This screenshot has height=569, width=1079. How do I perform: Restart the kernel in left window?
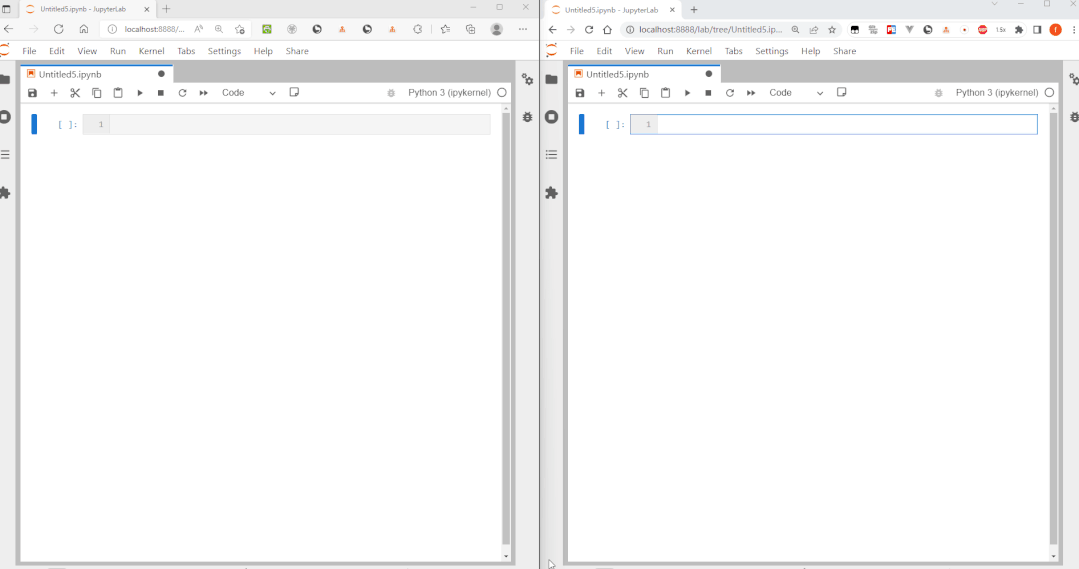pyautogui.click(x=182, y=93)
